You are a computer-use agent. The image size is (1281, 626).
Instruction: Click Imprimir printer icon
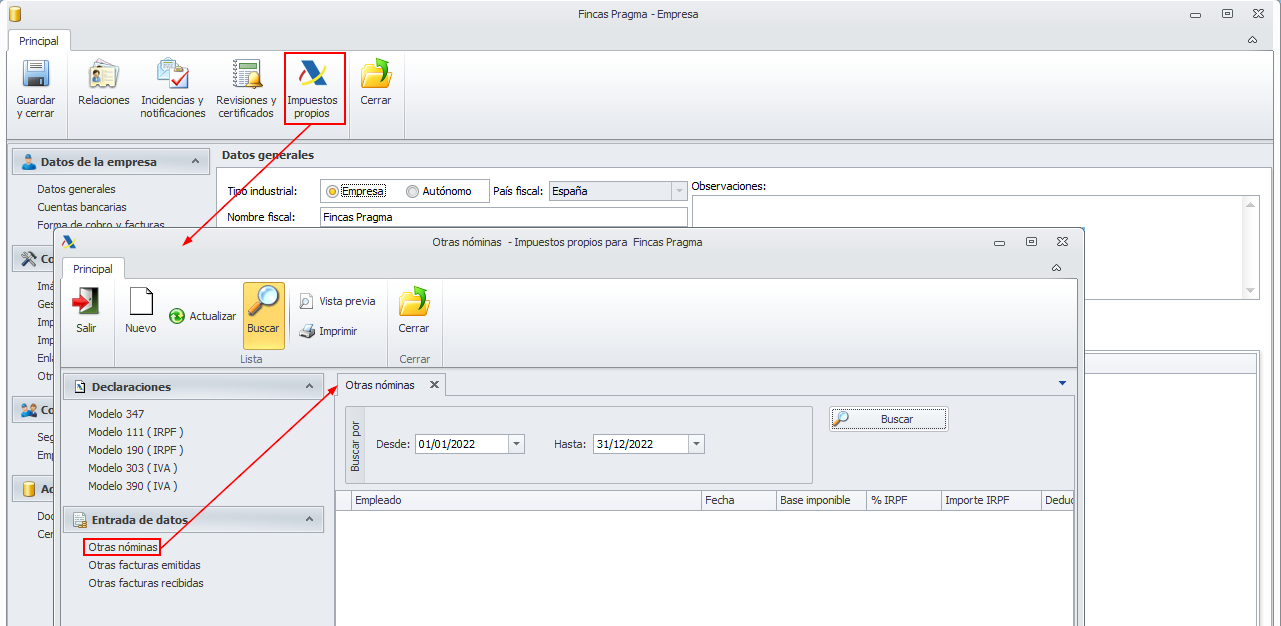(x=307, y=331)
